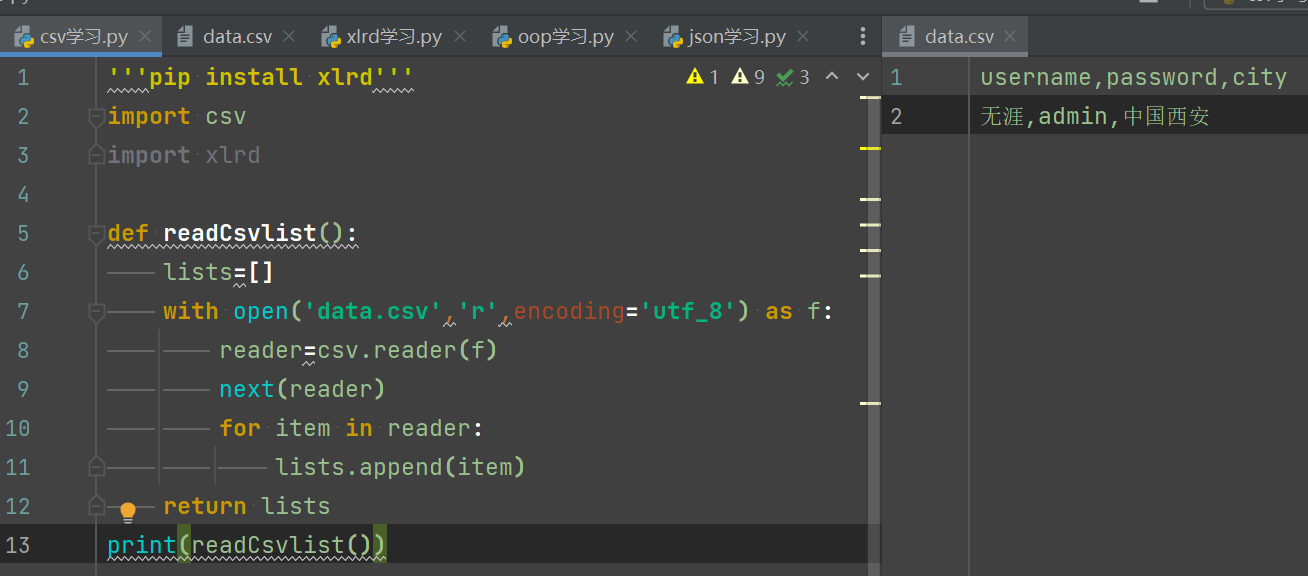Viewport: 1308px width, 576px height.
Task: Click line number 13 in left gutter
Action: click(17, 545)
